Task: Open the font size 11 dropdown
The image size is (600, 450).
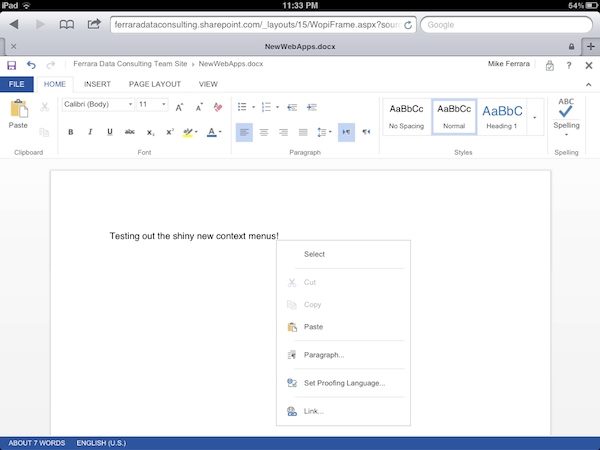Action: pos(164,104)
